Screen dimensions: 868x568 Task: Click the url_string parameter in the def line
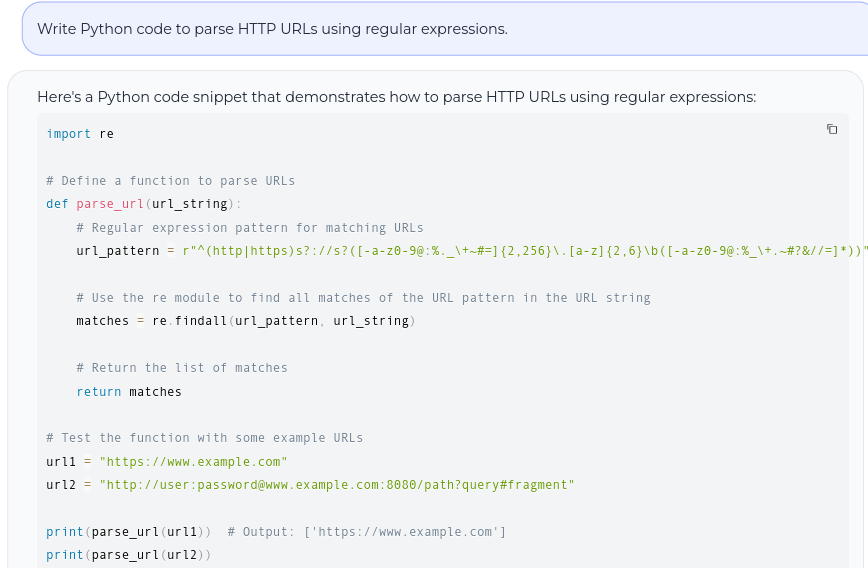click(x=190, y=204)
